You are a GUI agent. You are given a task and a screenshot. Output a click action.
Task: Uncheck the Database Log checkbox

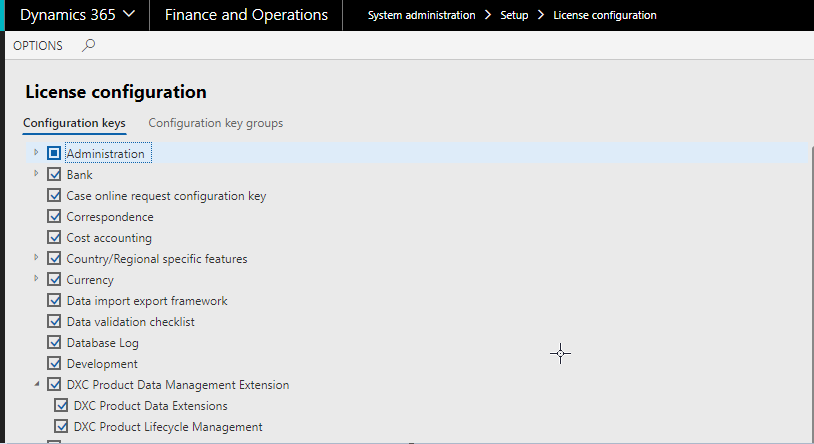[x=54, y=342]
